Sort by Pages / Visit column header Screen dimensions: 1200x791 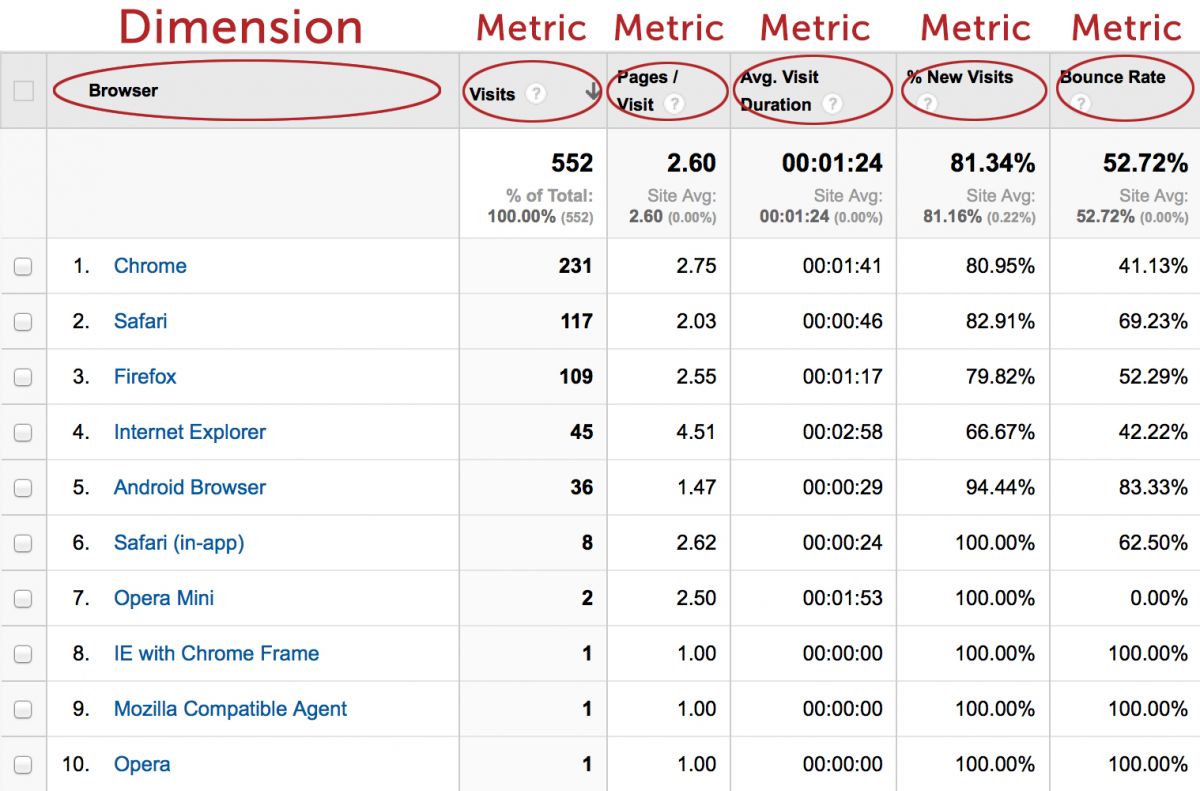(648, 90)
